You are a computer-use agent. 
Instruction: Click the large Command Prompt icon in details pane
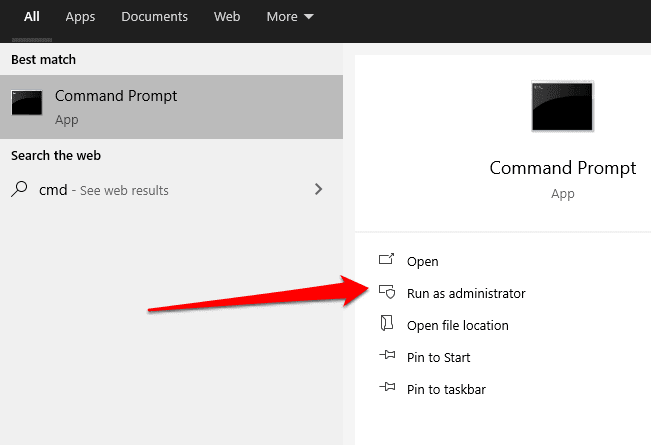(562, 106)
